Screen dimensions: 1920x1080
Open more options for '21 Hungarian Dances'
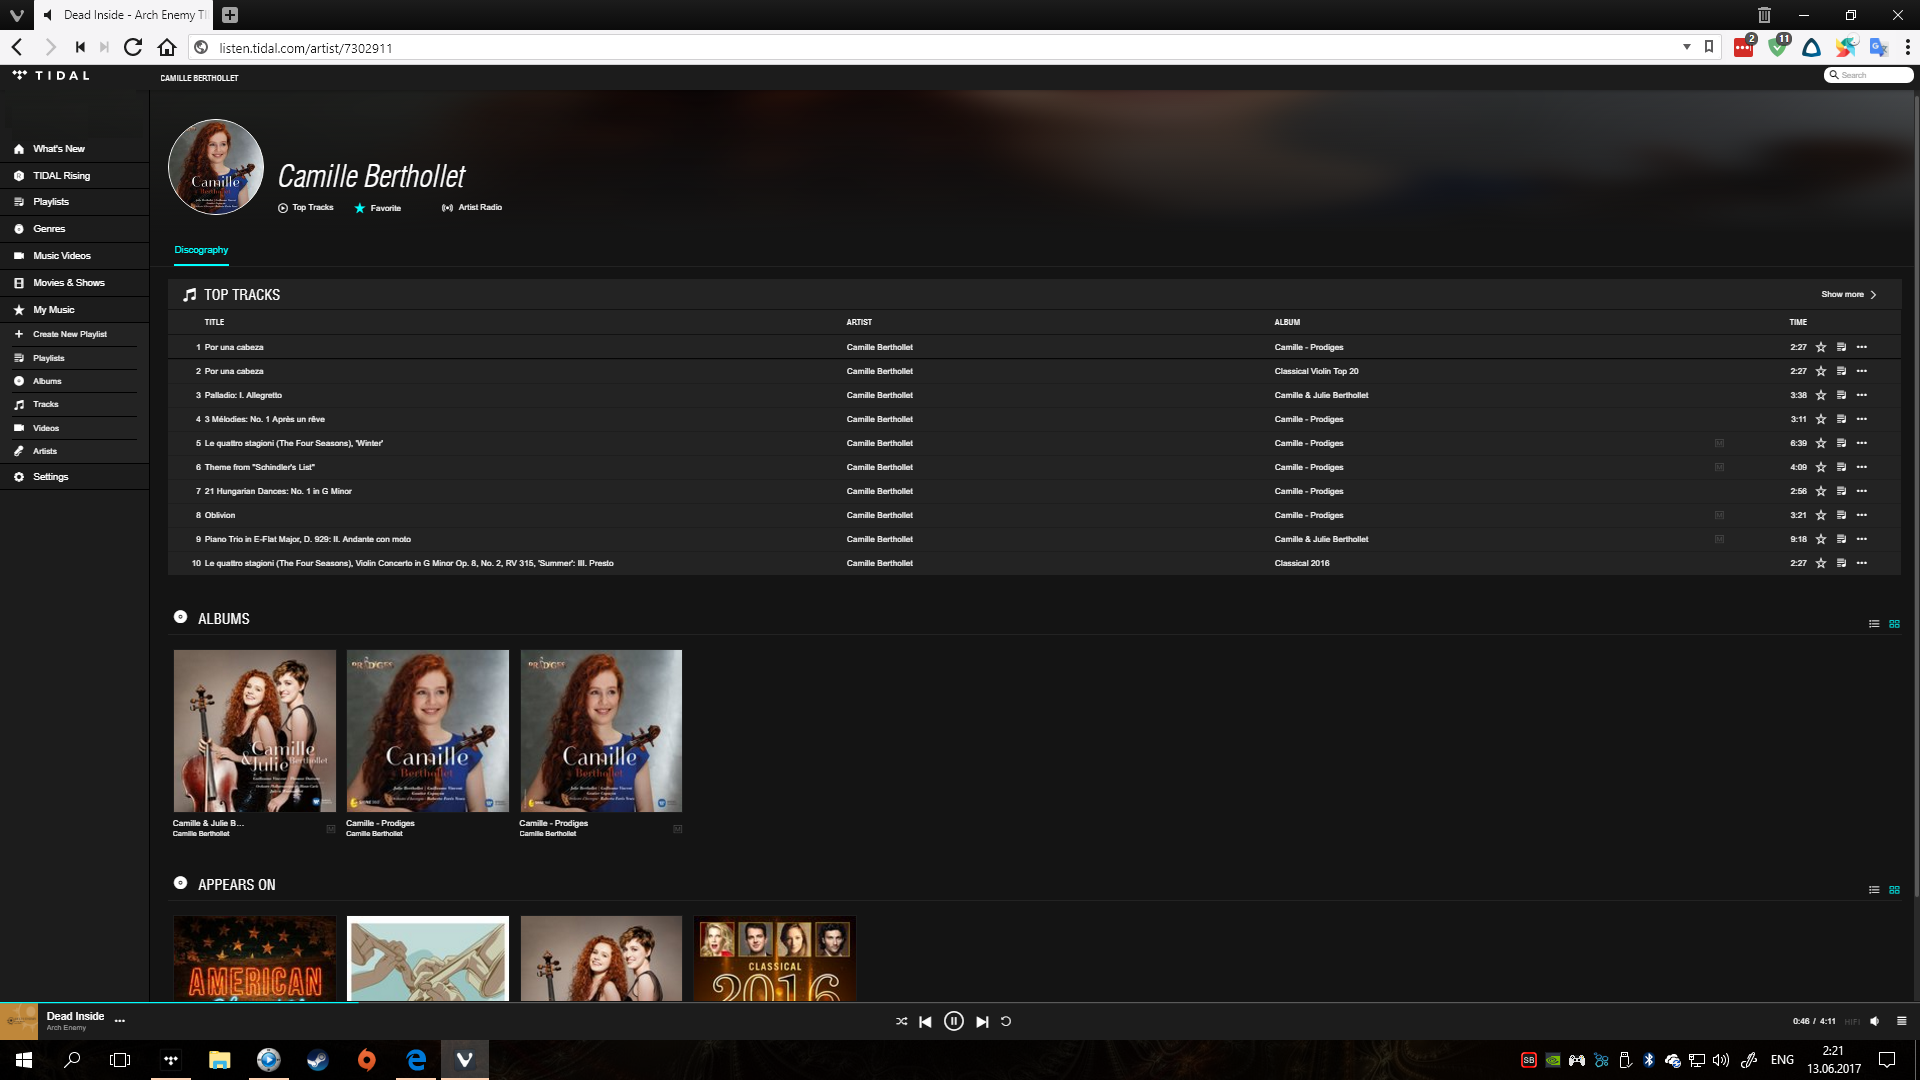click(x=1862, y=491)
